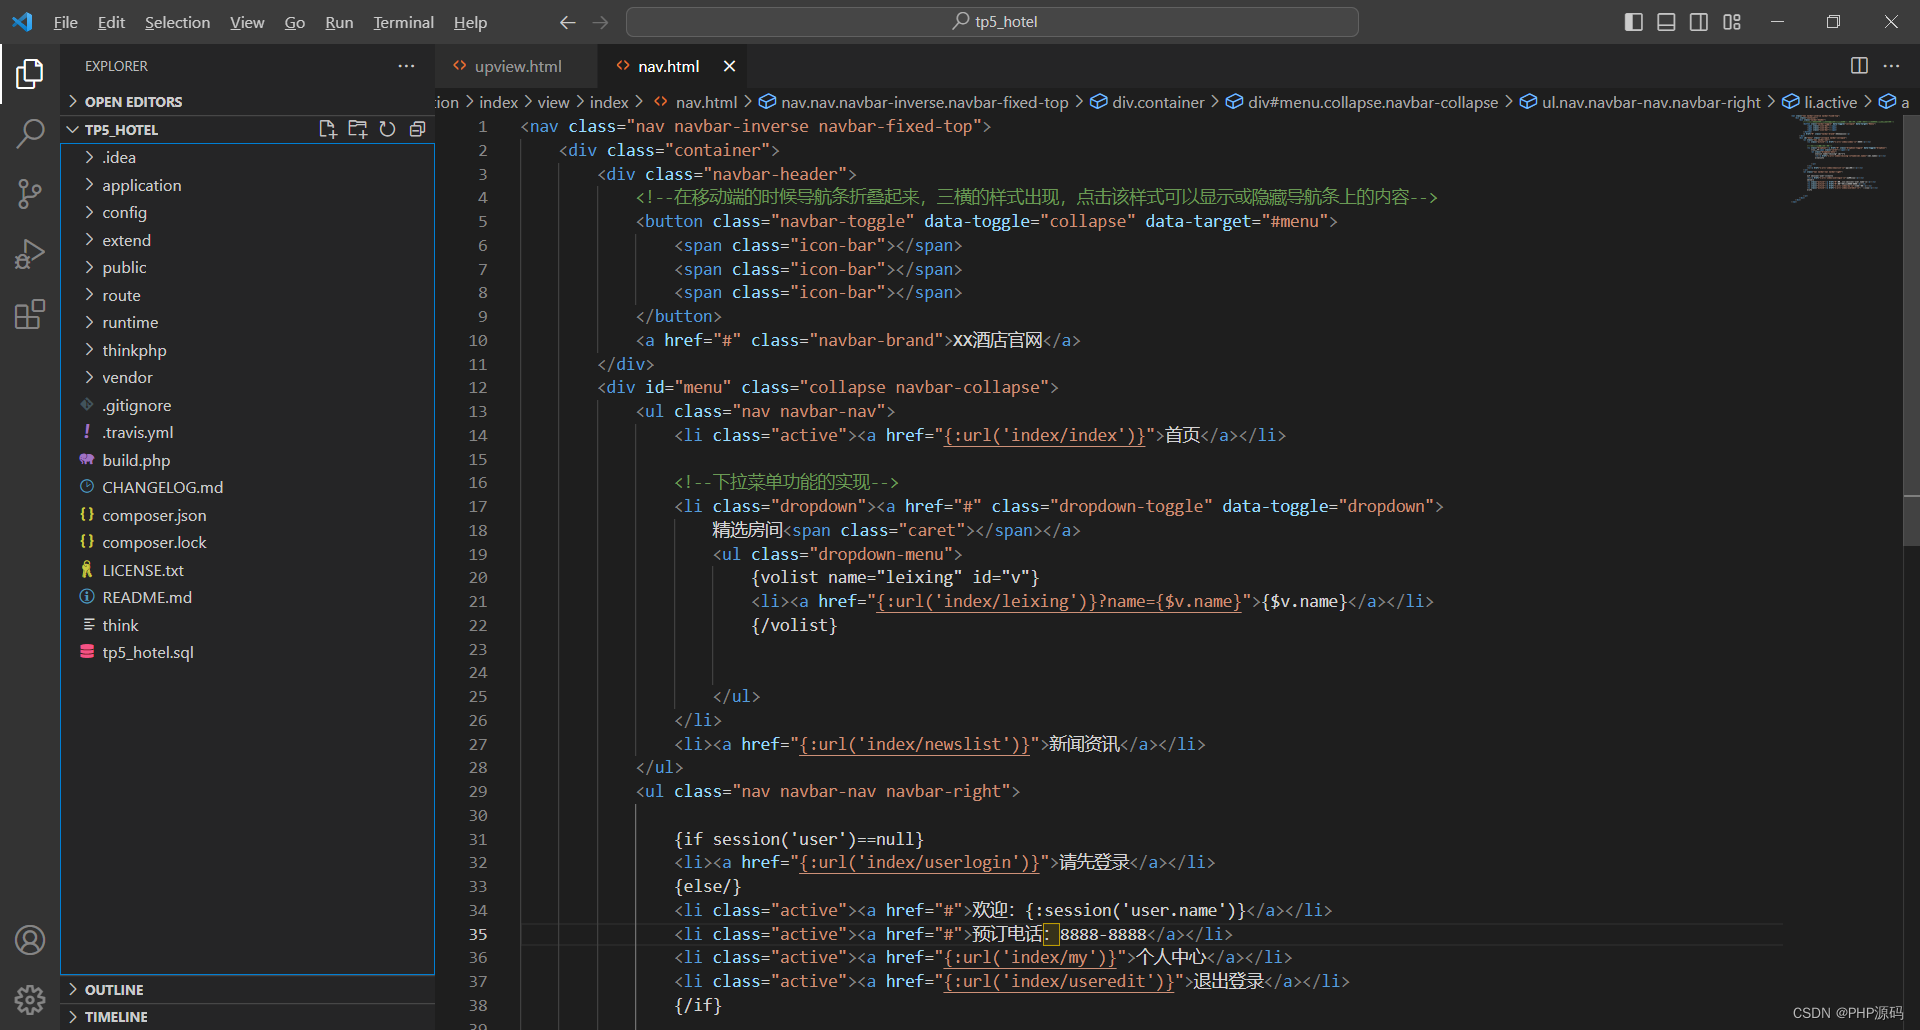Open the Terminal menu
This screenshot has width=1920, height=1030.
click(403, 22)
